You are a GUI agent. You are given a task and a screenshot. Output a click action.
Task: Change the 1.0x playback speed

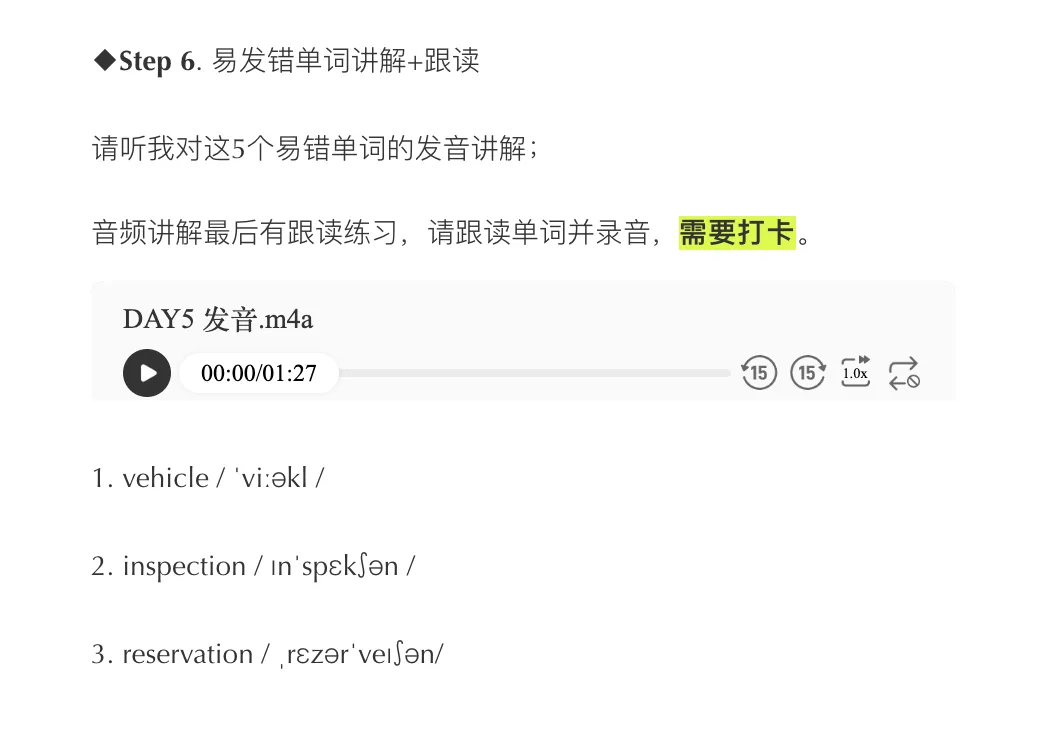pyautogui.click(x=856, y=372)
